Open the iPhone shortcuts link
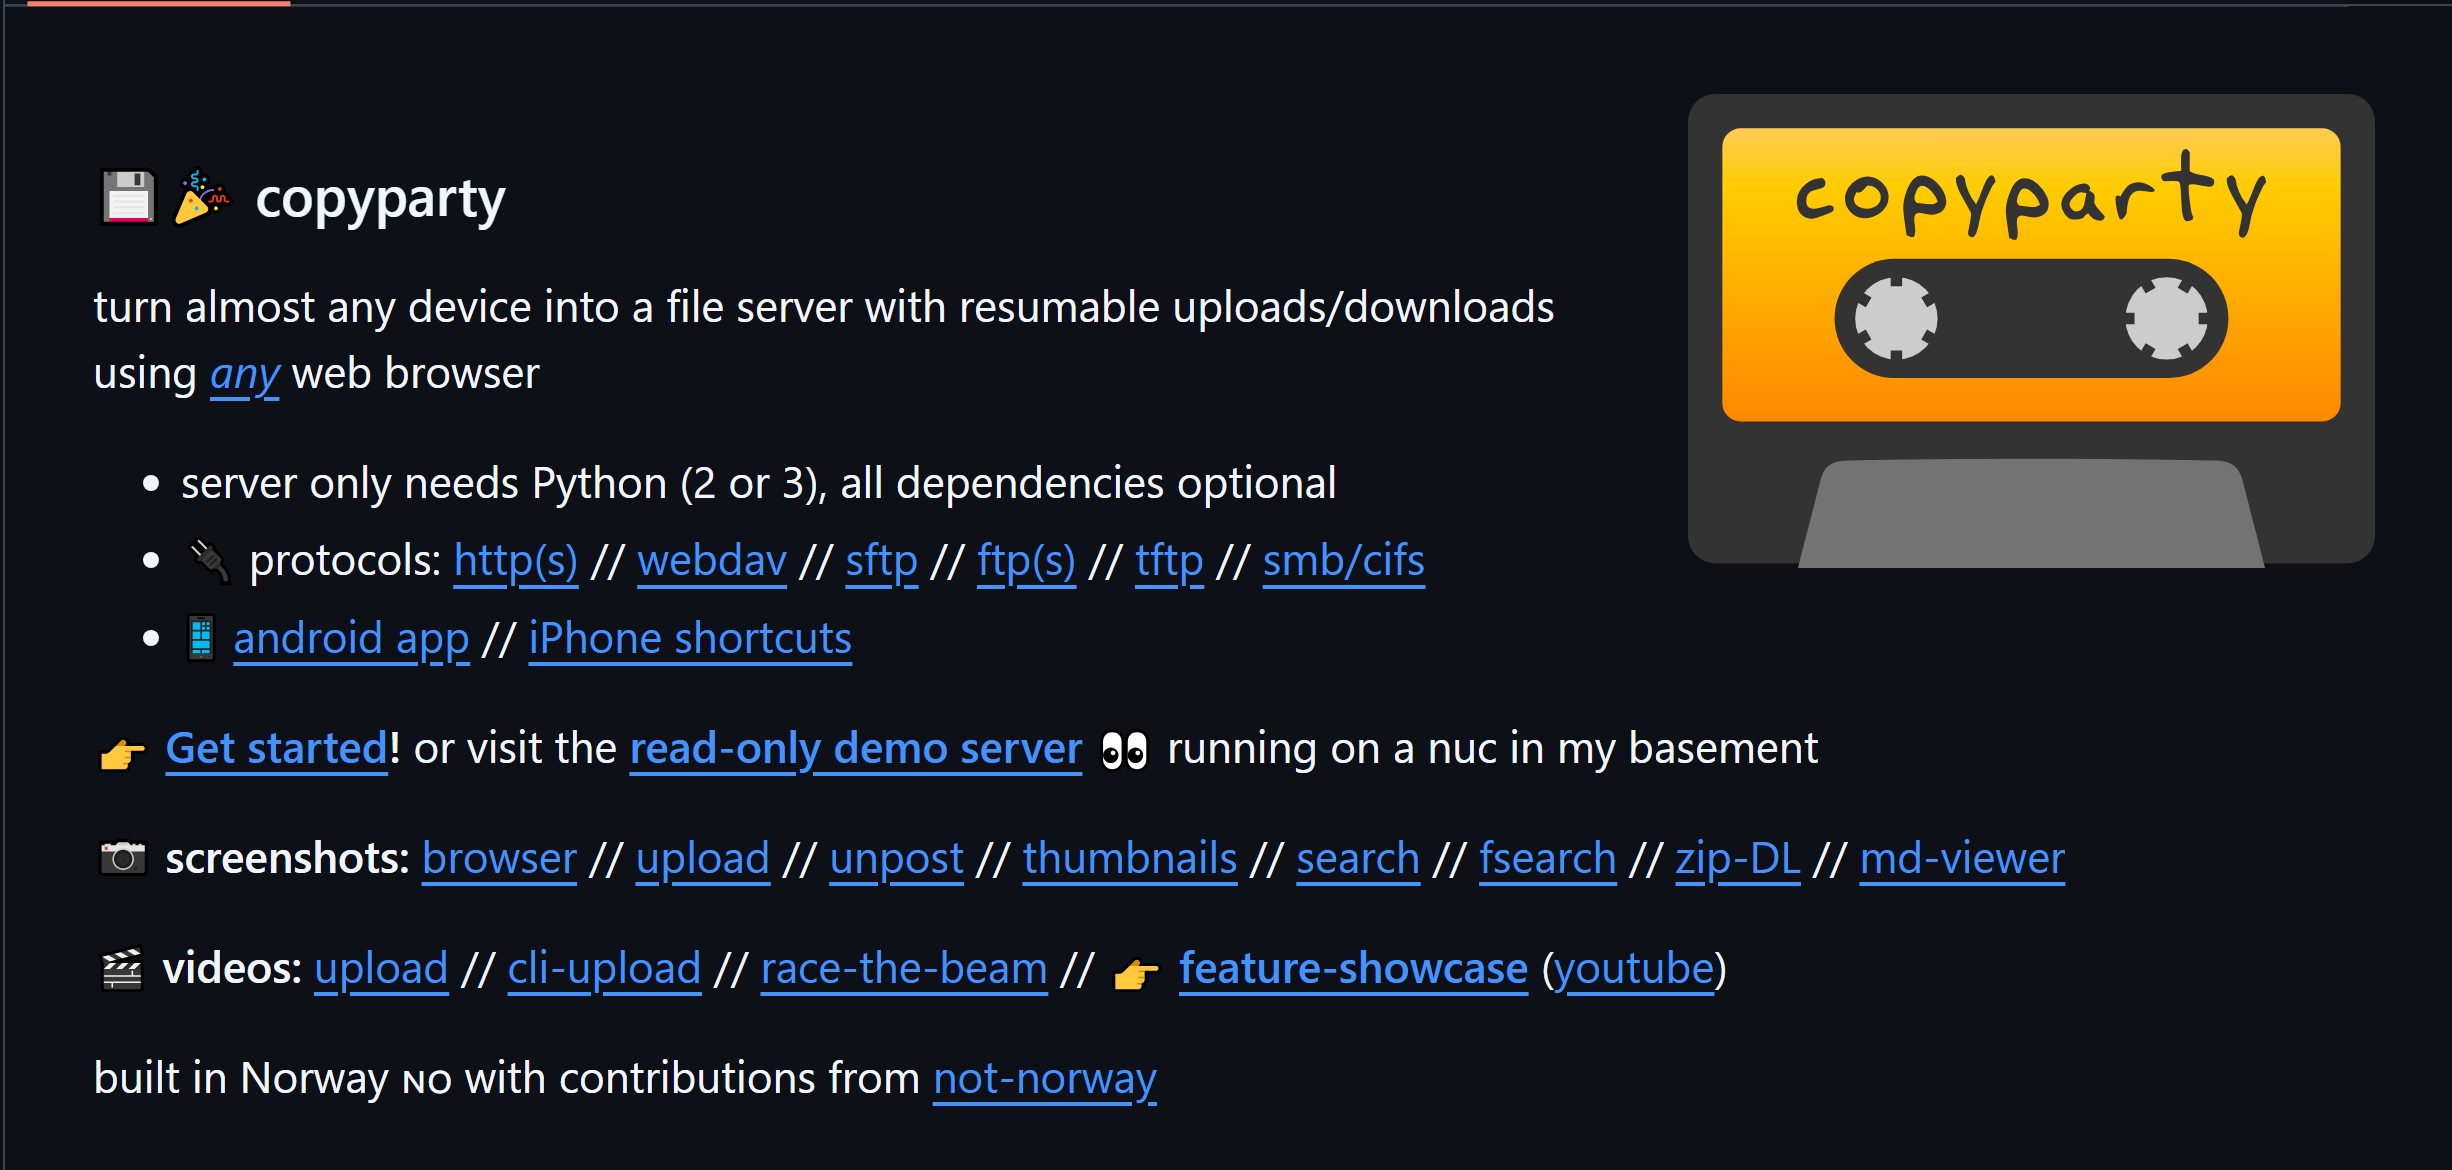Image resolution: width=2452 pixels, height=1170 pixels. 690,638
